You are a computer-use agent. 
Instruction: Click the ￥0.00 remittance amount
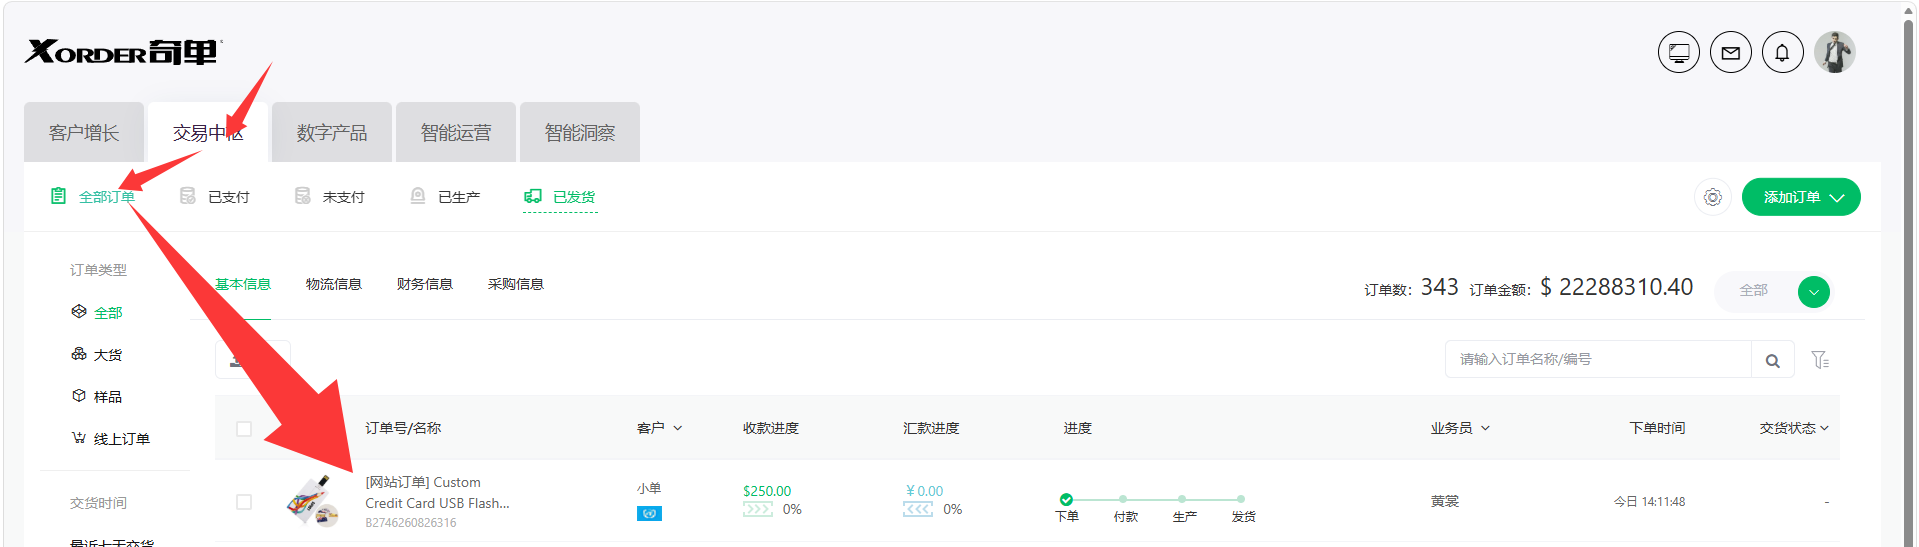[924, 491]
